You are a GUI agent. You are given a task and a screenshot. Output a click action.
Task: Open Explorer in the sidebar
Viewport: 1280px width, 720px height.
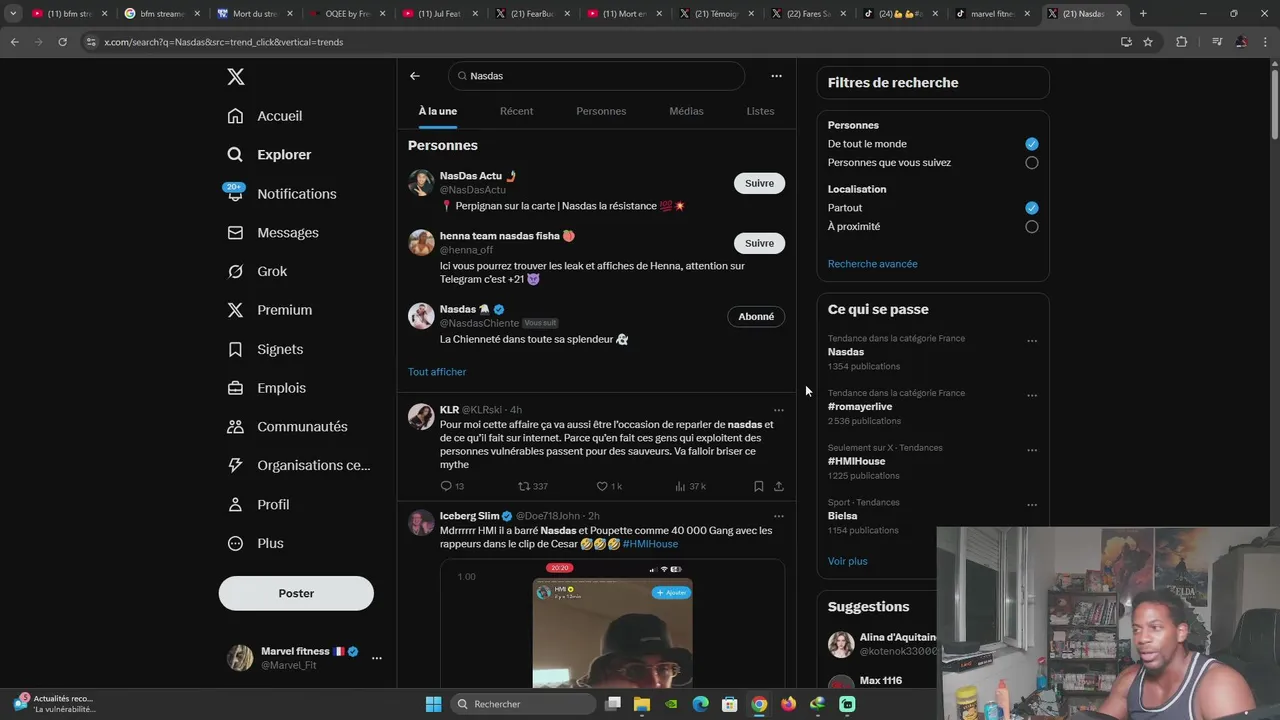pos(269,155)
